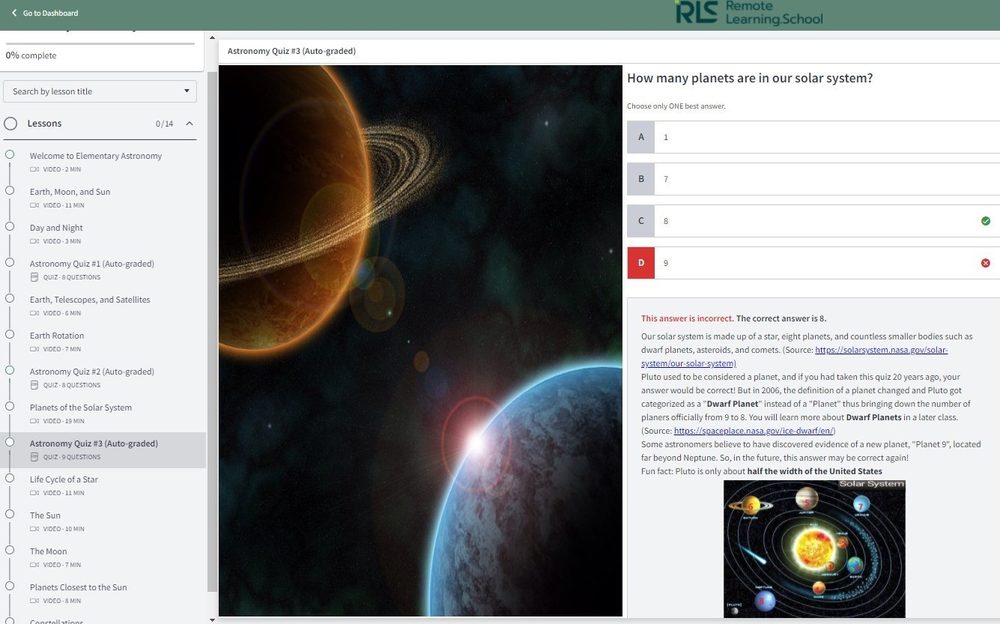The width and height of the screenshot is (1000, 624).
Task: Click the video icon under Earth, Telescopes, and Satellites
Action: (x=34, y=313)
